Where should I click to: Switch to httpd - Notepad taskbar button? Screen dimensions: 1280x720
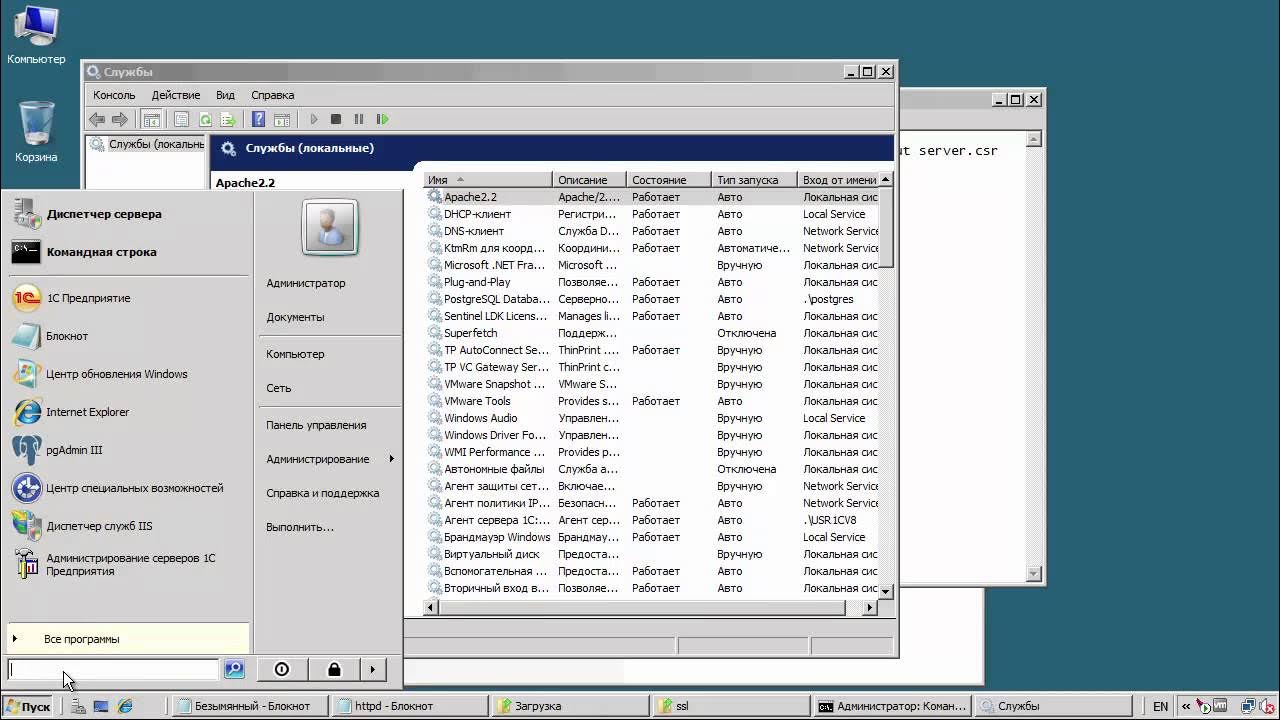point(408,706)
